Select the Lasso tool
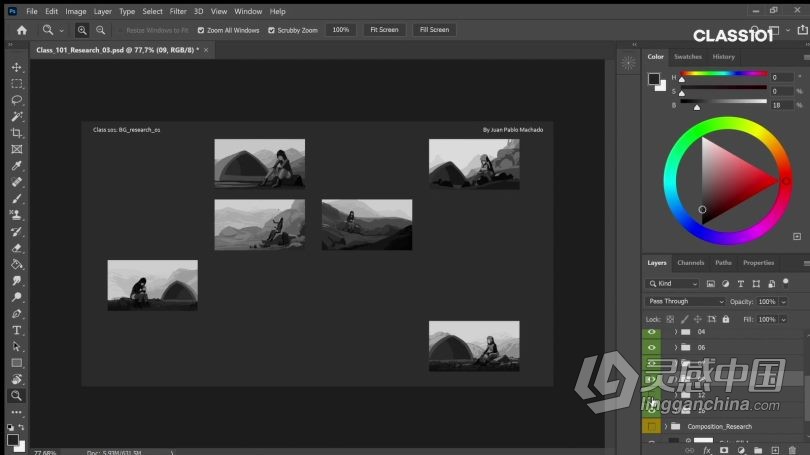The image size is (810, 455). pyautogui.click(x=17, y=100)
